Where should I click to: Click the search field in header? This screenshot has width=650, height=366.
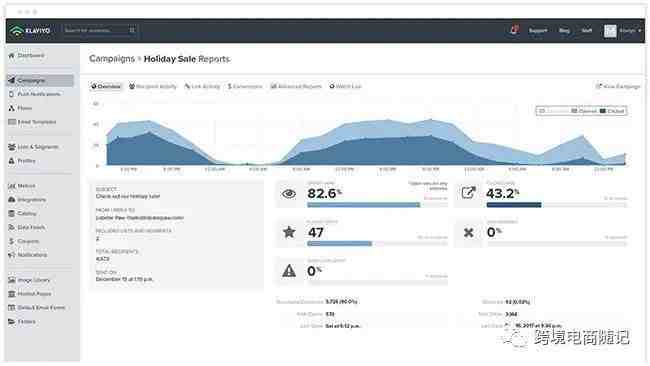(x=99, y=30)
